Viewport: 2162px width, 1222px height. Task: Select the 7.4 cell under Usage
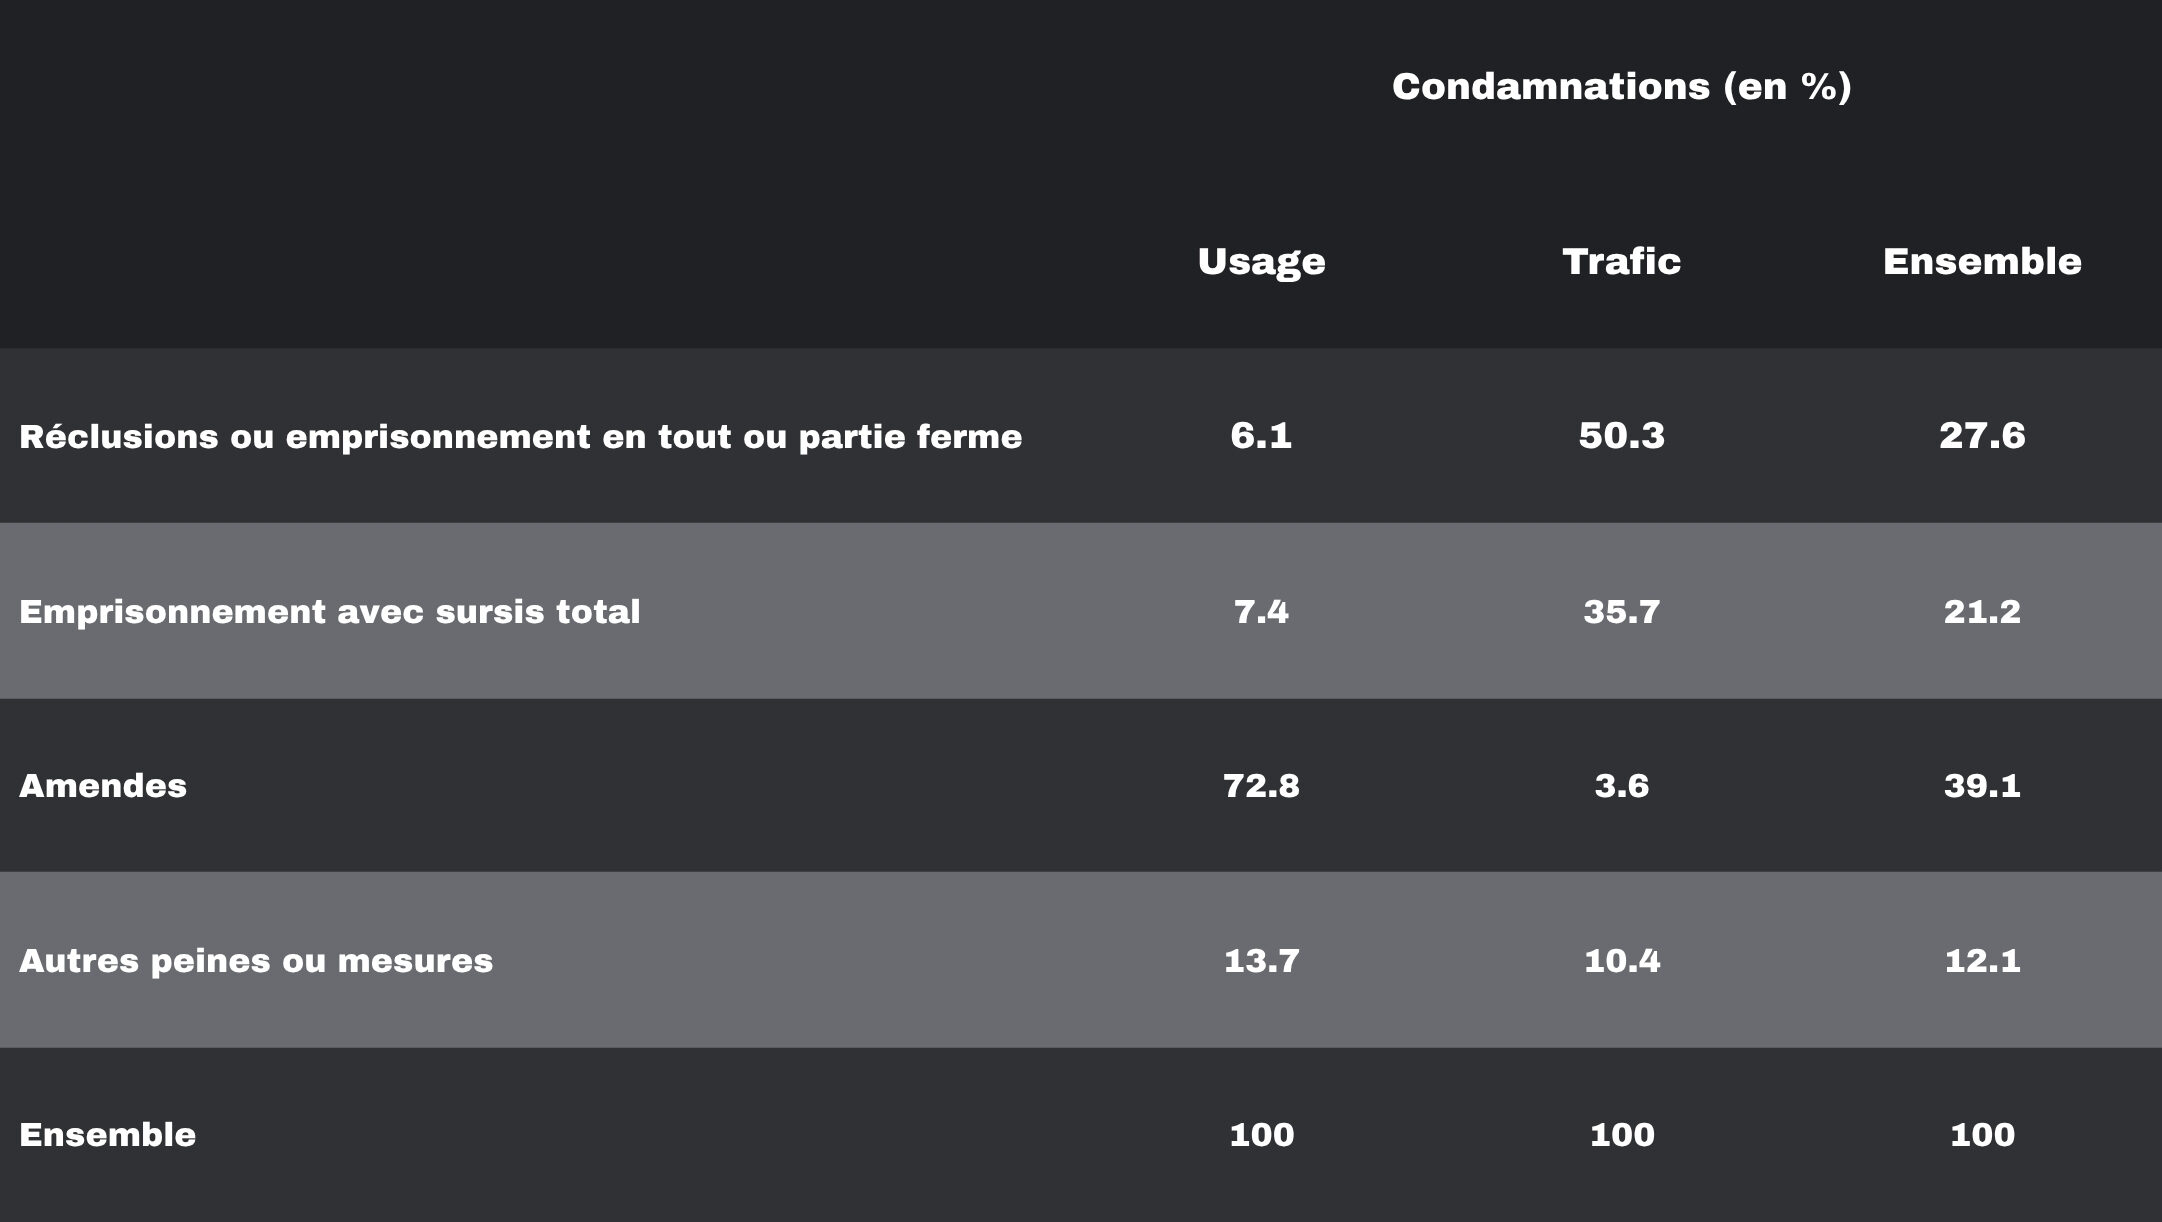pyautogui.click(x=1261, y=611)
